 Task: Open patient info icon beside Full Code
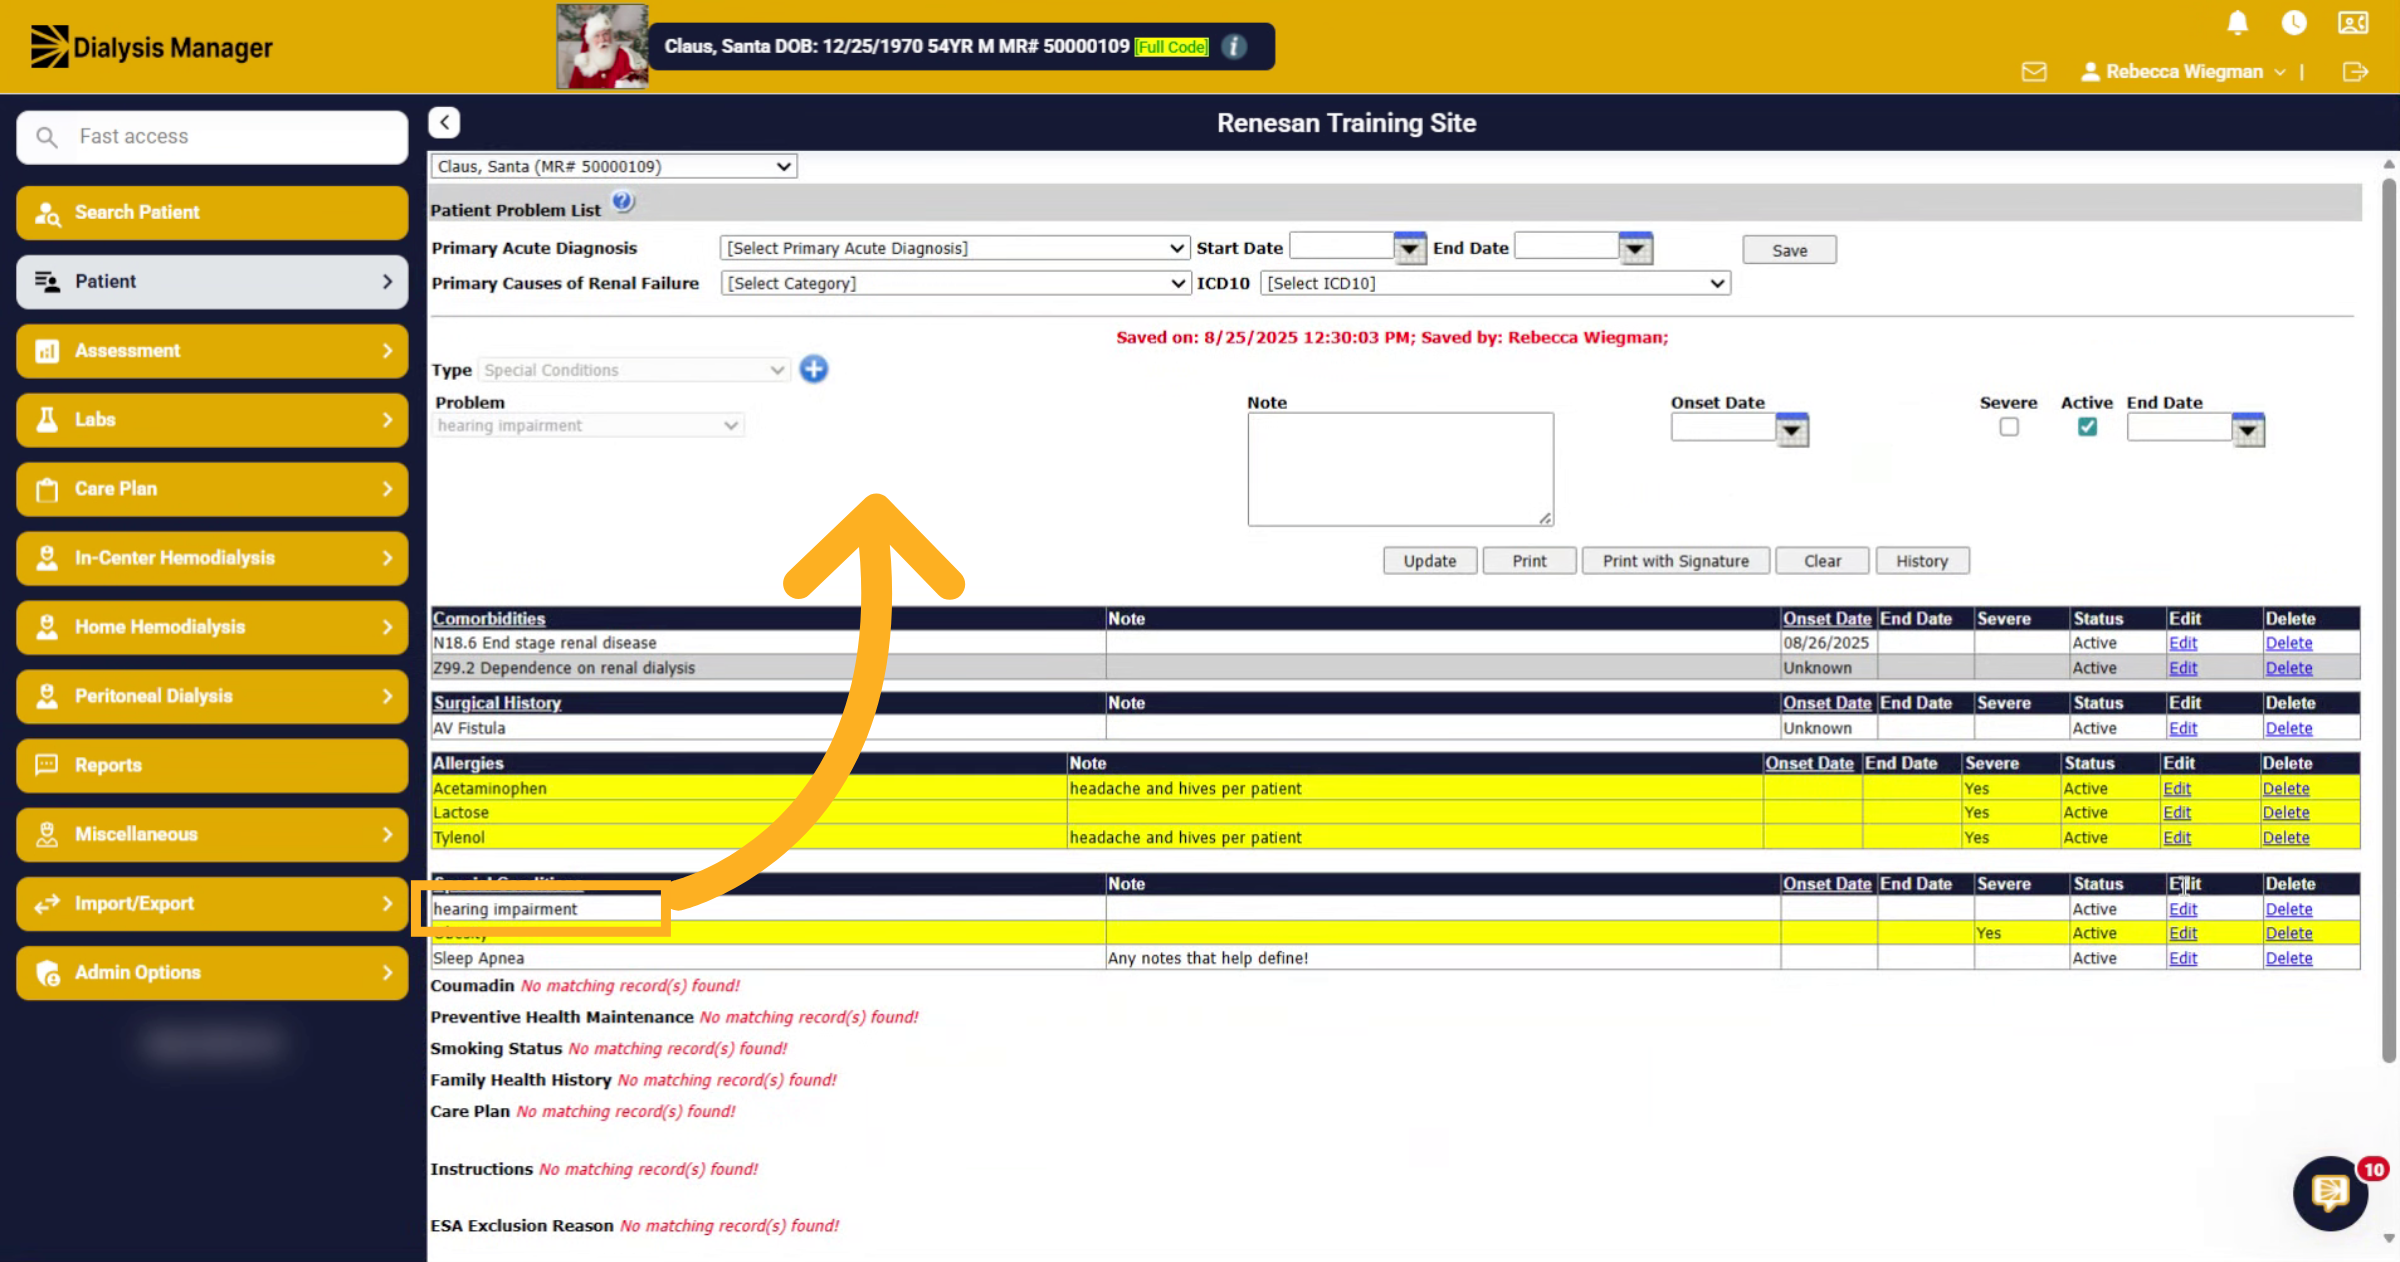tap(1235, 47)
